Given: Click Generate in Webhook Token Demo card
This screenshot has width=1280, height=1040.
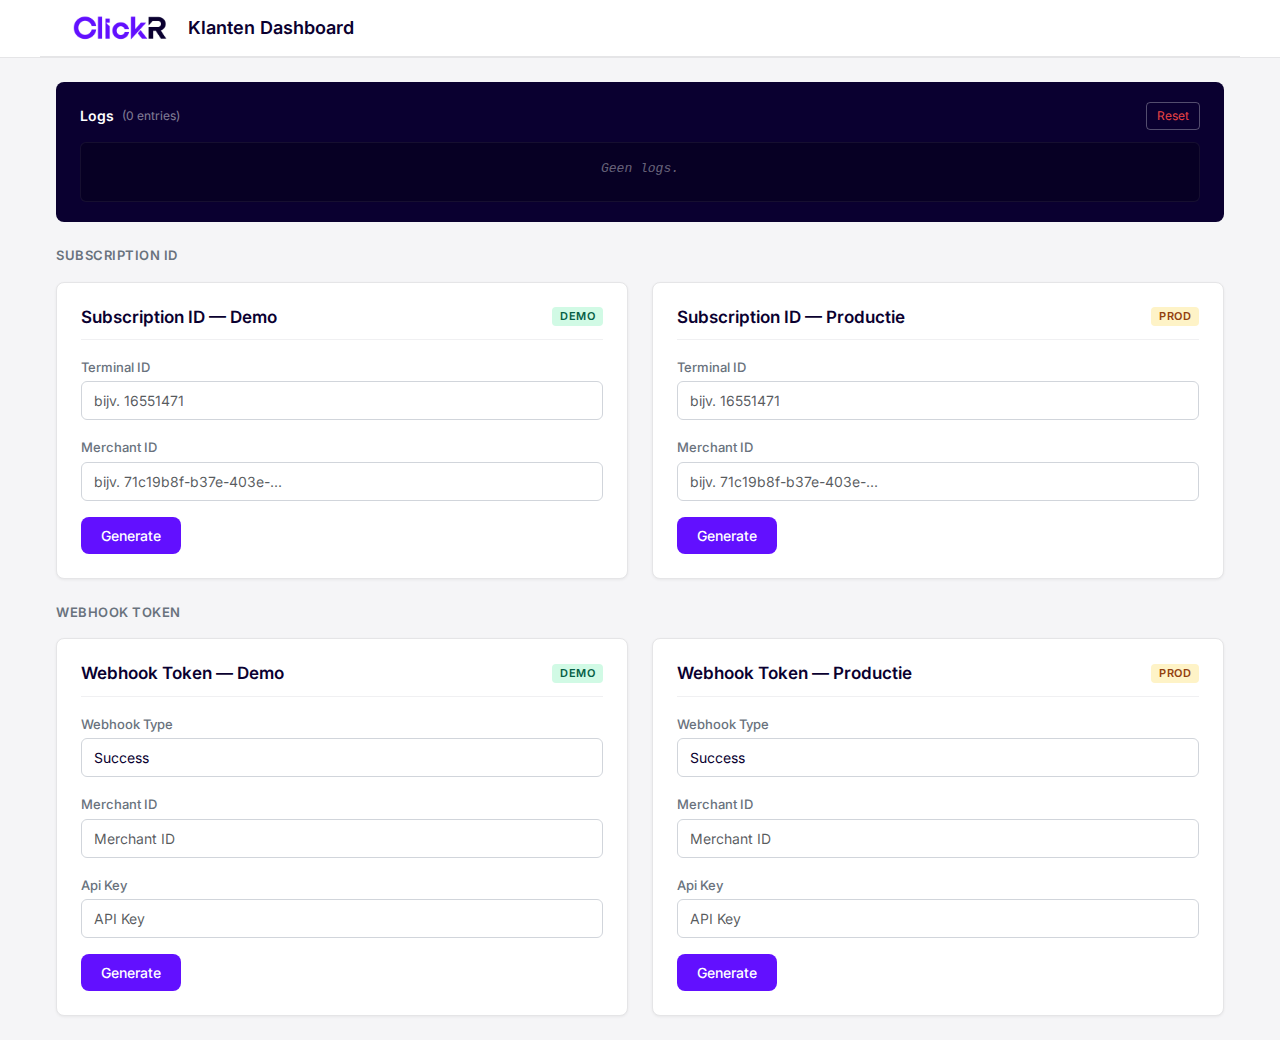Looking at the screenshot, I should point(131,973).
